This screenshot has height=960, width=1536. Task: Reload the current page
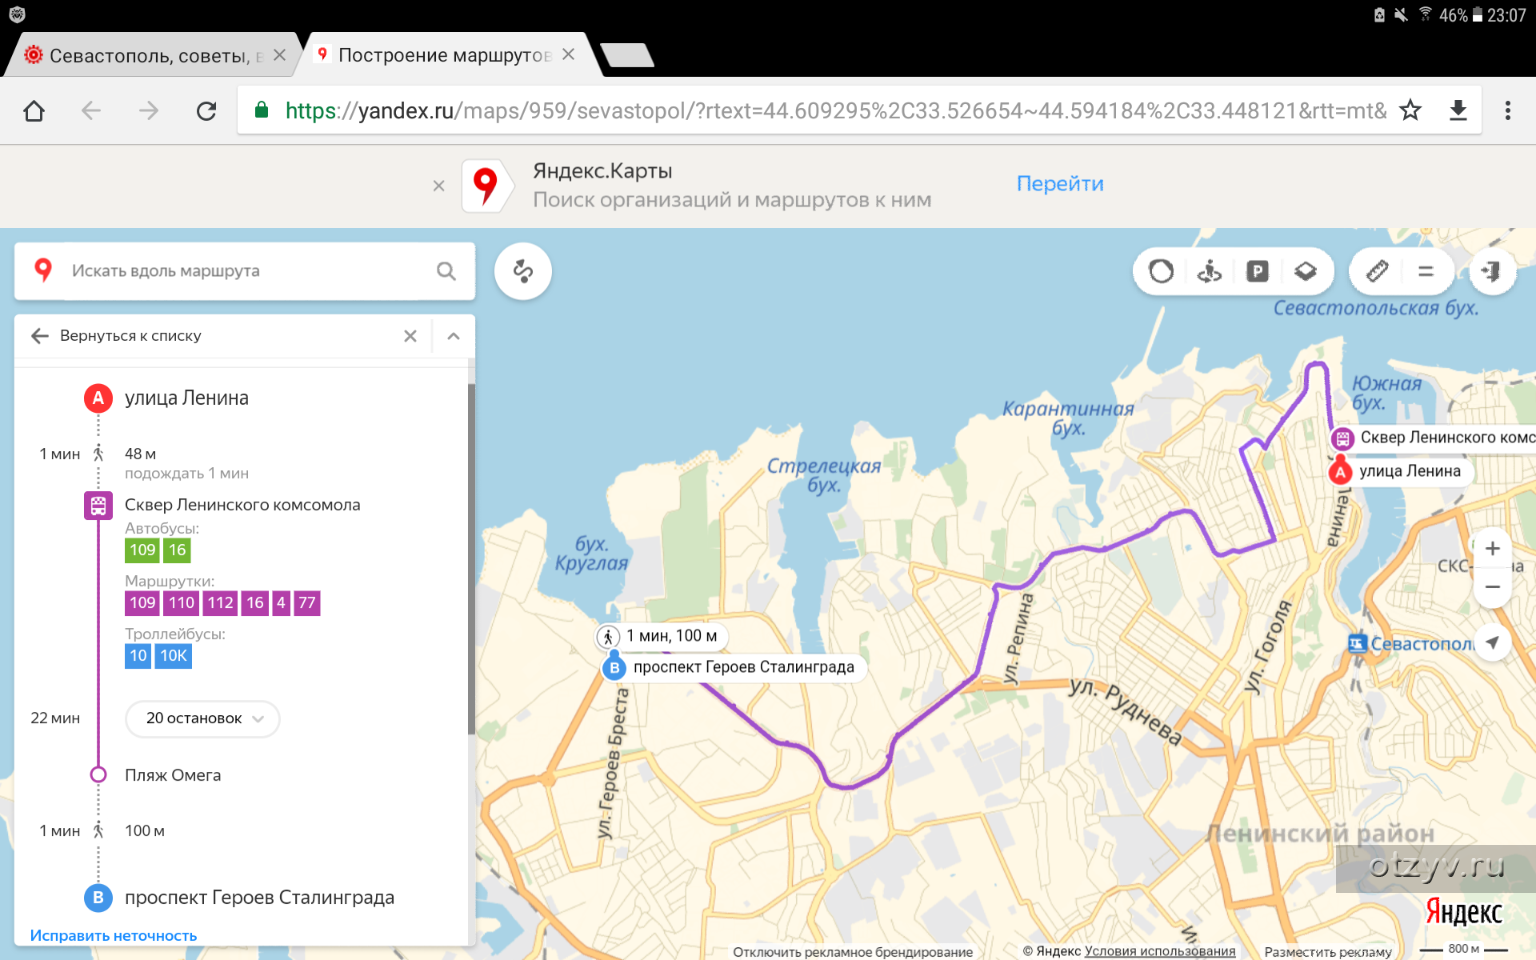pyautogui.click(x=206, y=110)
